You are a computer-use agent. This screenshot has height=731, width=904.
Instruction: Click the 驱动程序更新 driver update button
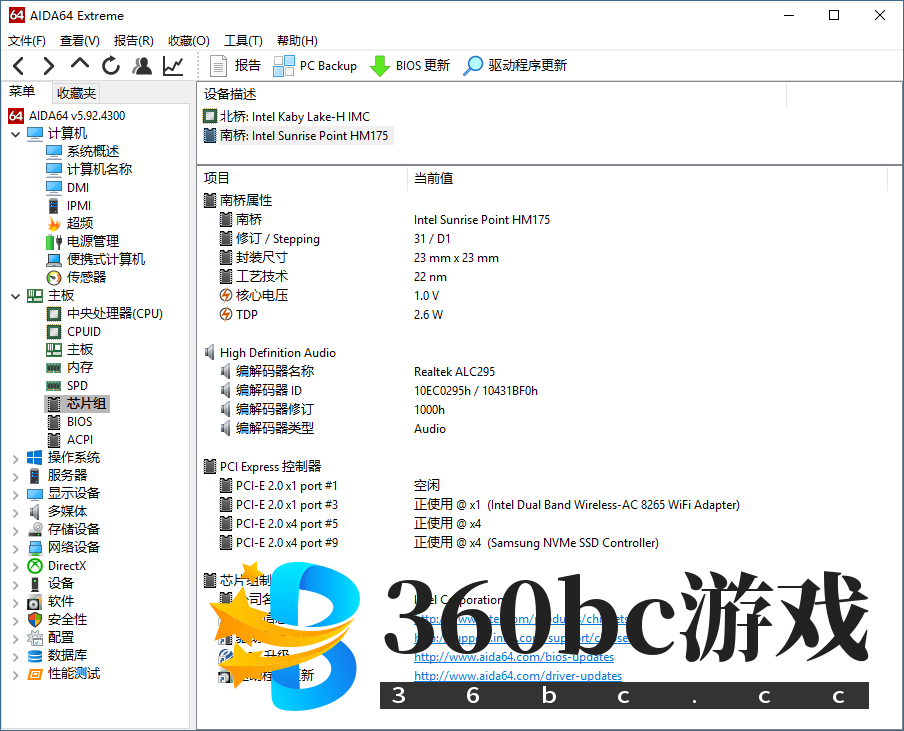pyautogui.click(x=515, y=66)
